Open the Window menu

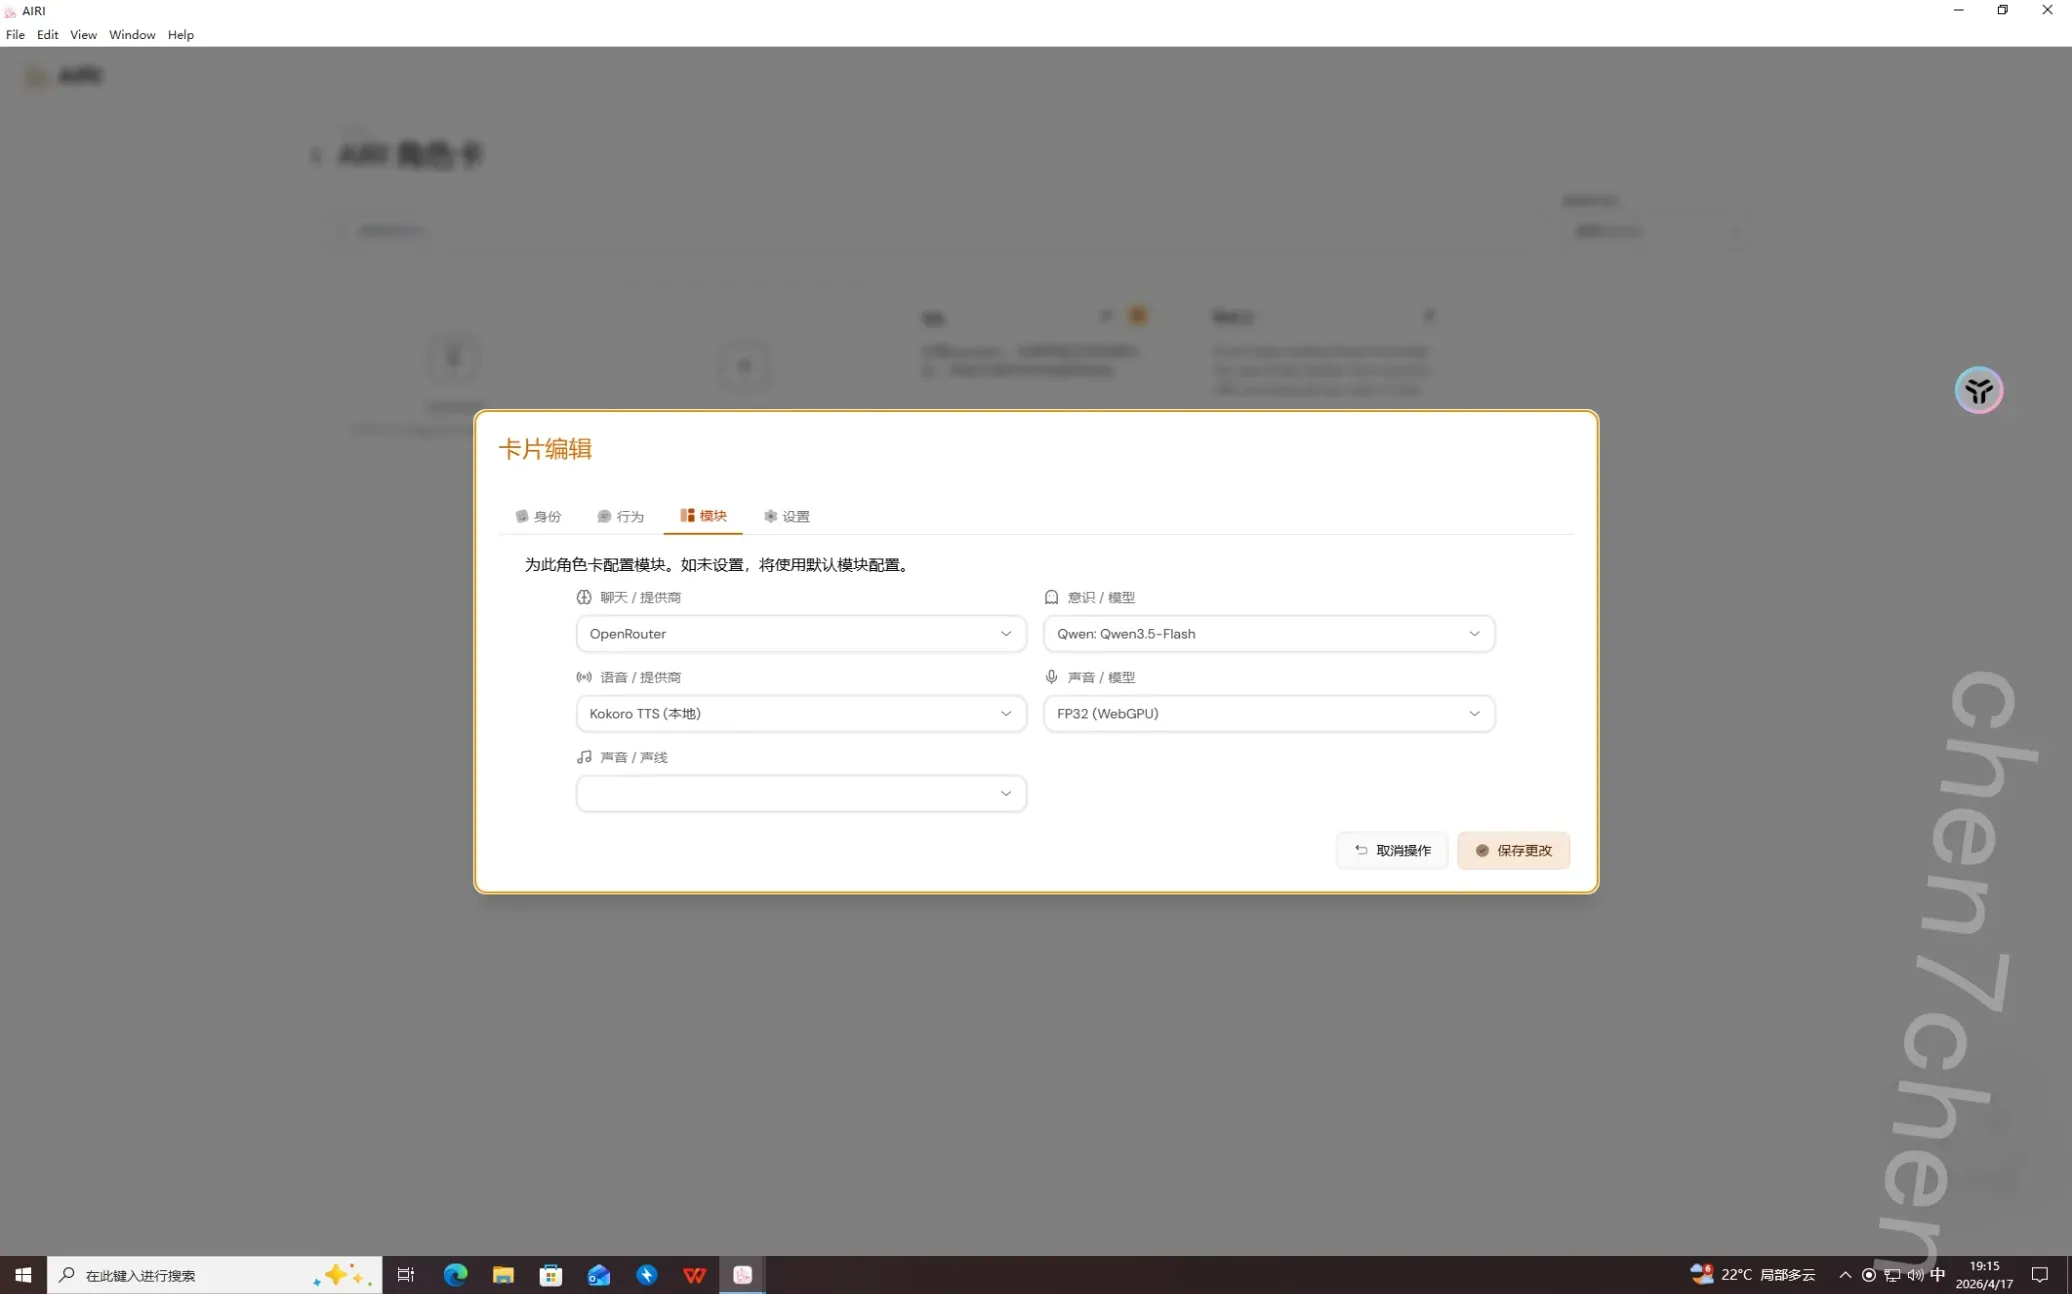tap(132, 34)
